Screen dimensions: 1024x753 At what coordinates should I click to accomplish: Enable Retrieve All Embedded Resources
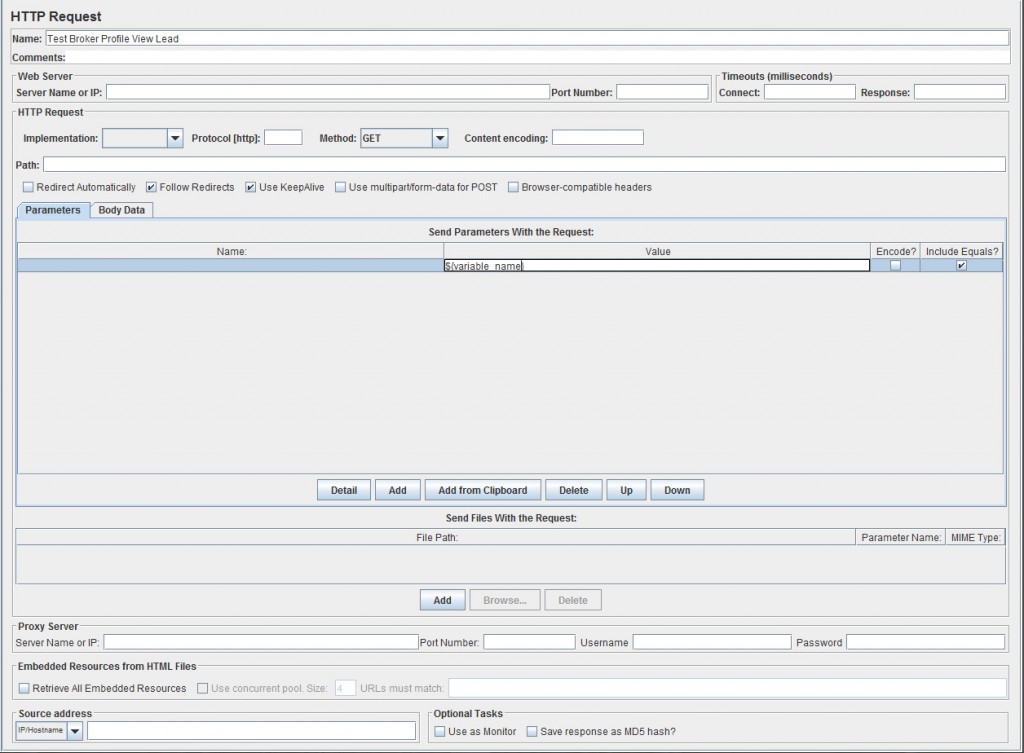pos(24,688)
